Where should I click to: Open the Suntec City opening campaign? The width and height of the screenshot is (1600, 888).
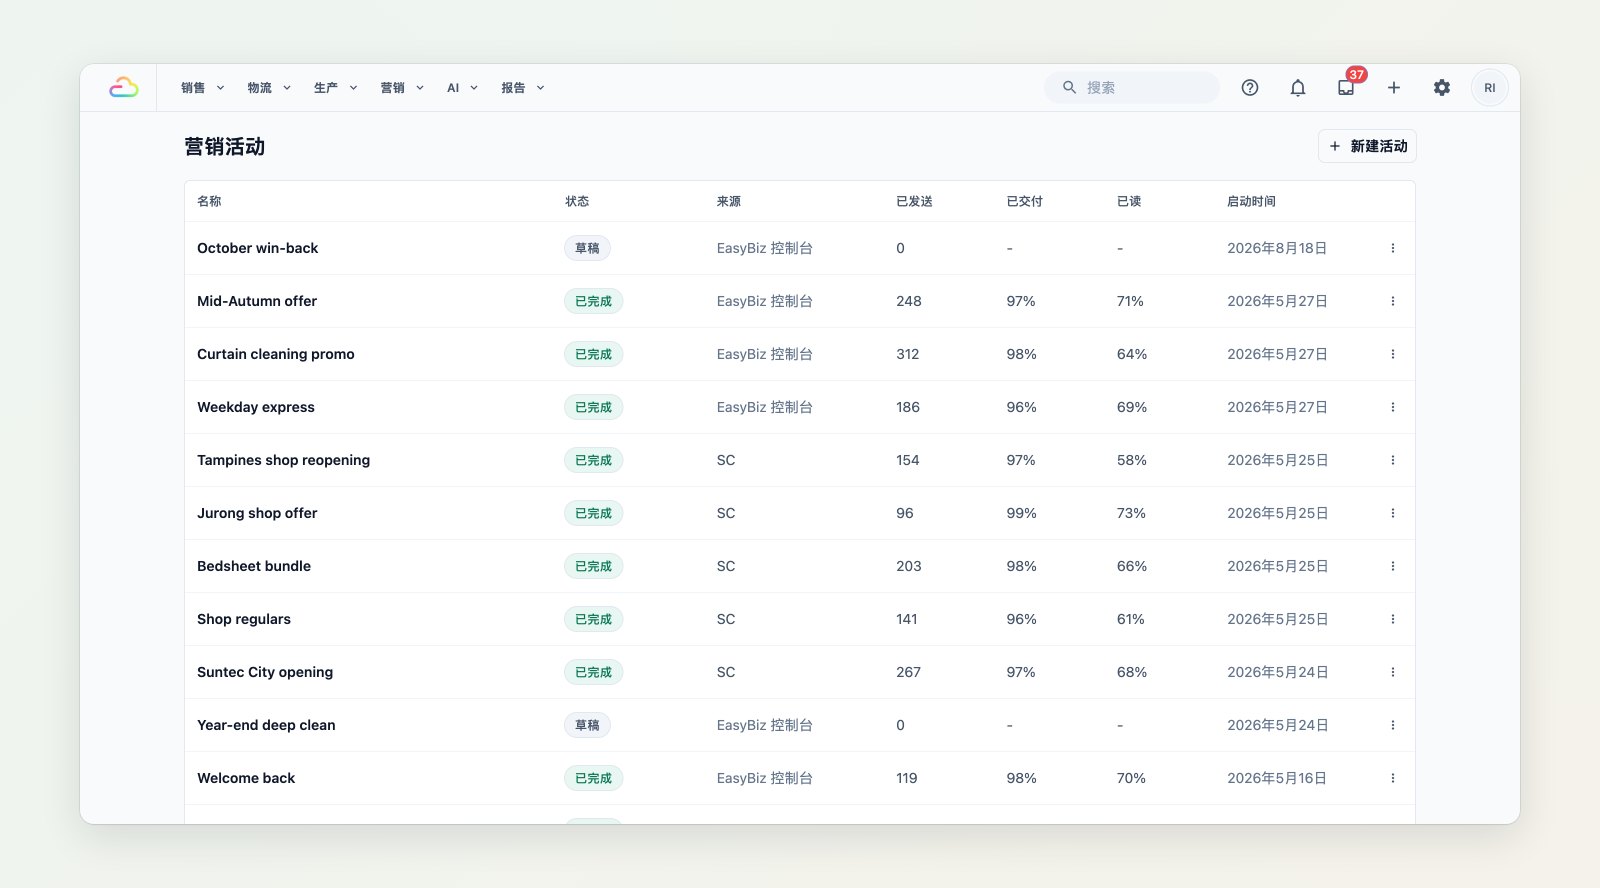pyautogui.click(x=265, y=672)
